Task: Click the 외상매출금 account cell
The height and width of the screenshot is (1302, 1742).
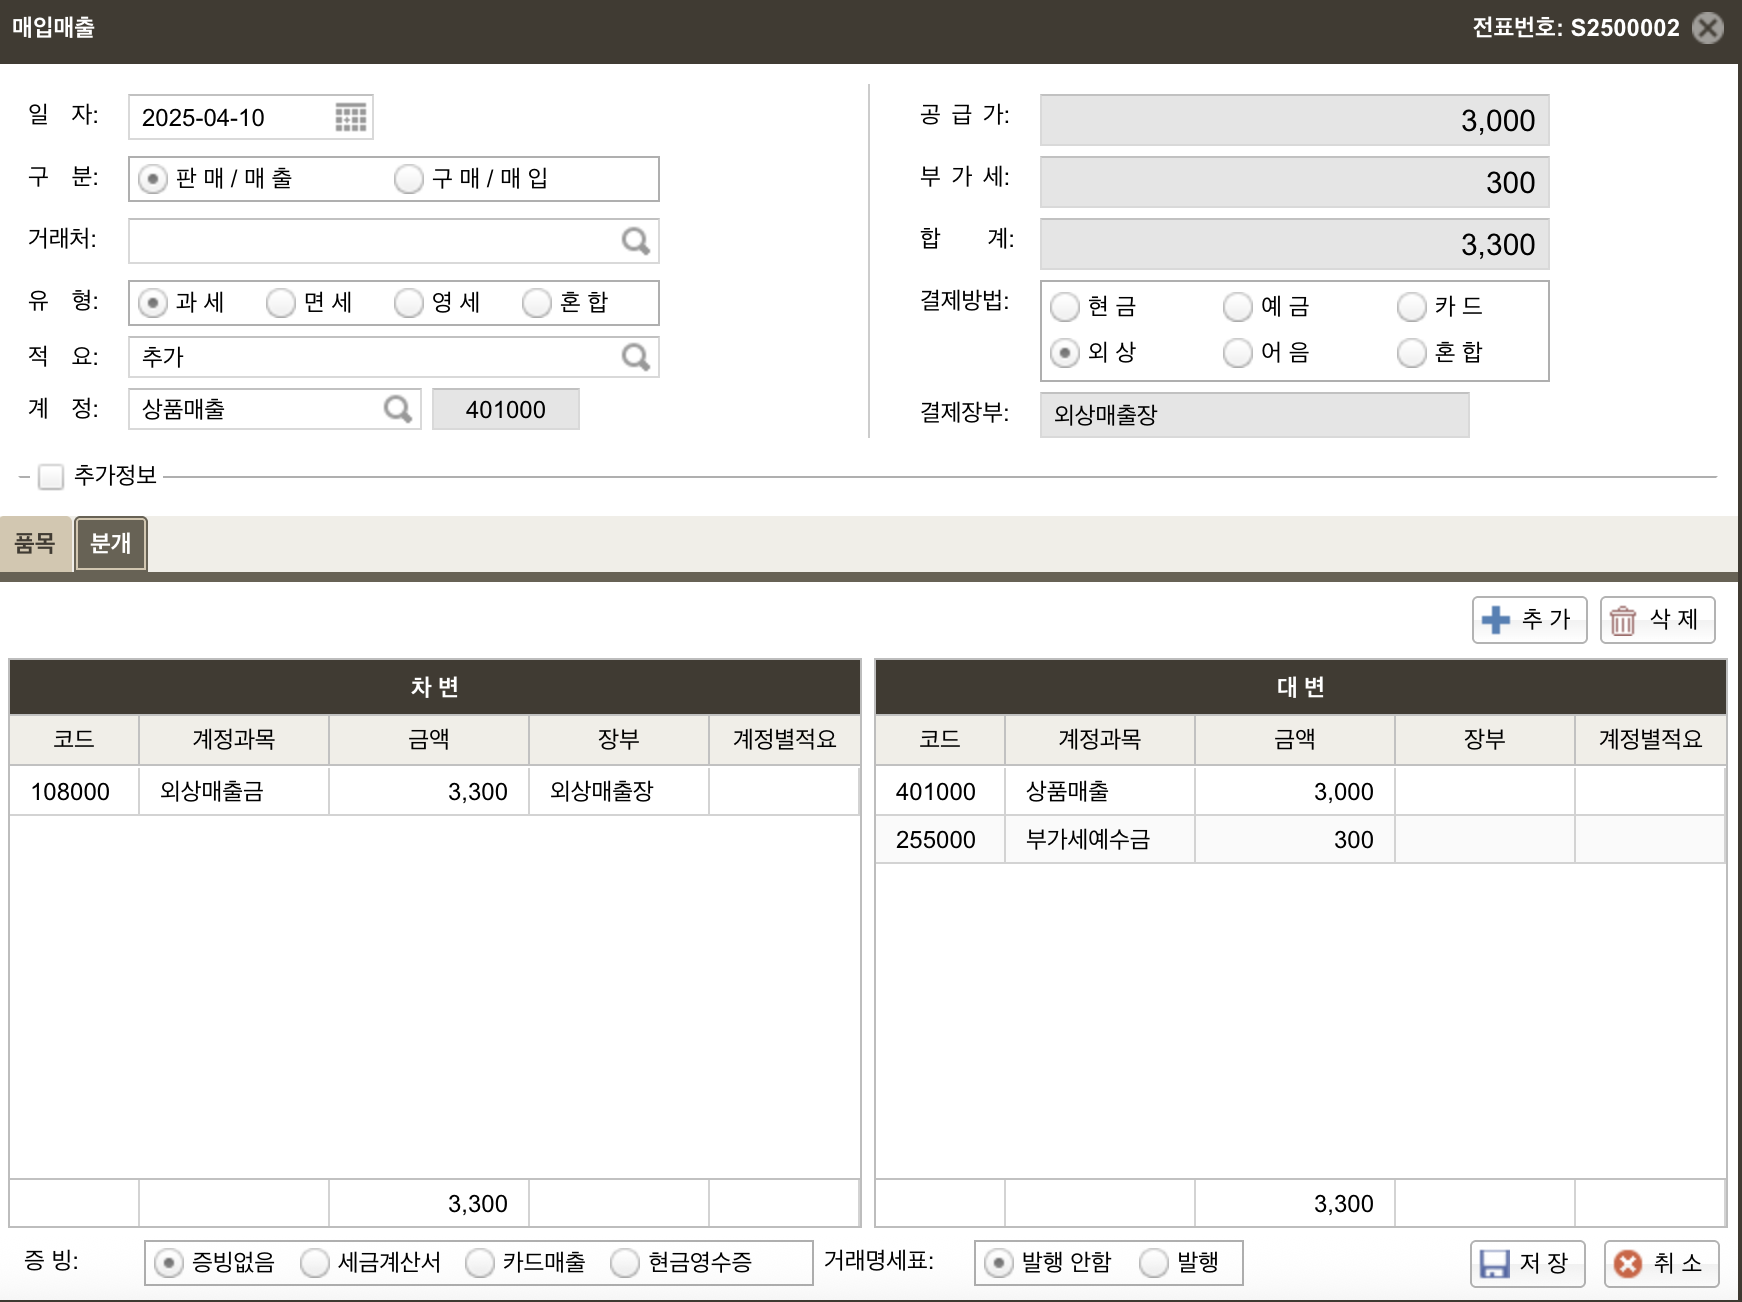Action: 234,792
